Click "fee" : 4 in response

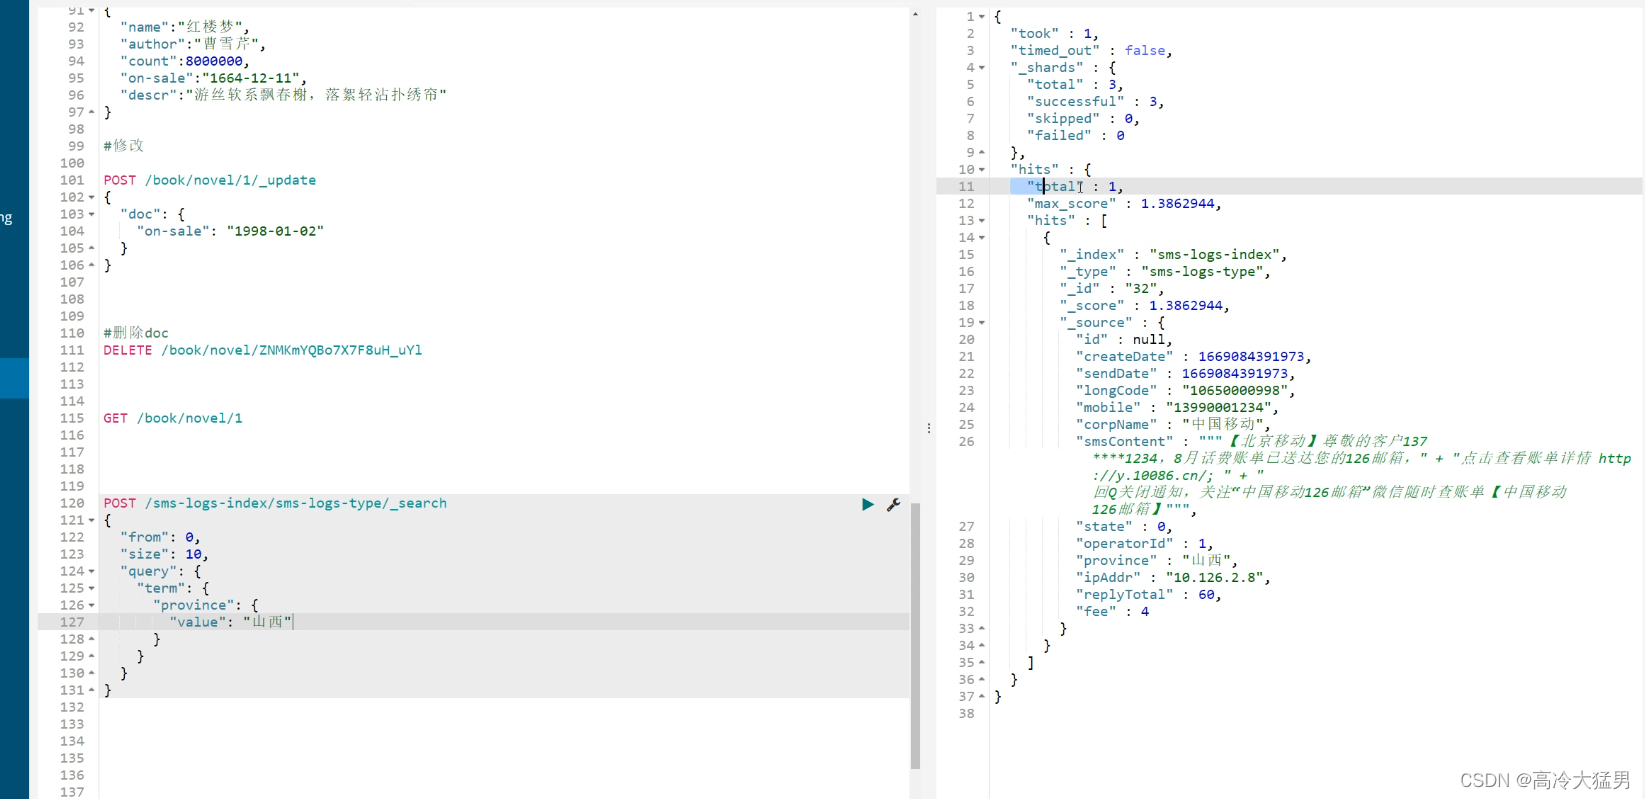(x=1112, y=611)
